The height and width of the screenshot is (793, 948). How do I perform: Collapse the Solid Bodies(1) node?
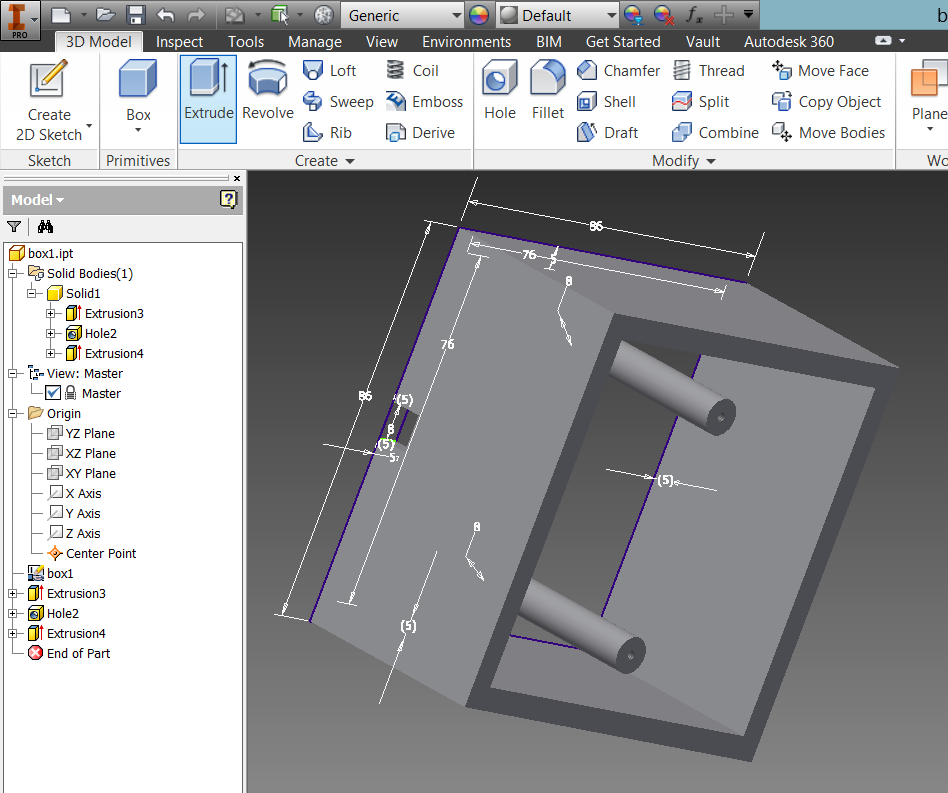coord(12,273)
